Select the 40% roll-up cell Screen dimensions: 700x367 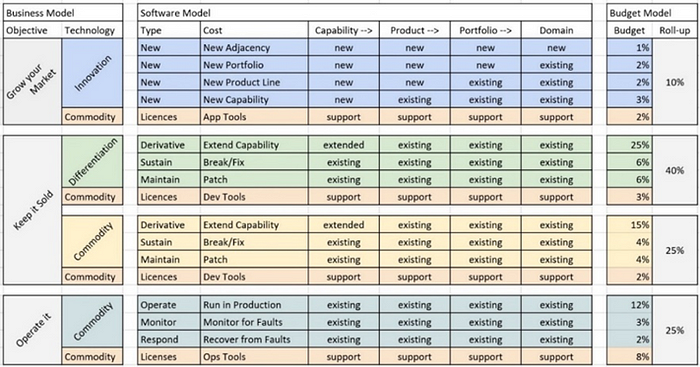point(675,171)
